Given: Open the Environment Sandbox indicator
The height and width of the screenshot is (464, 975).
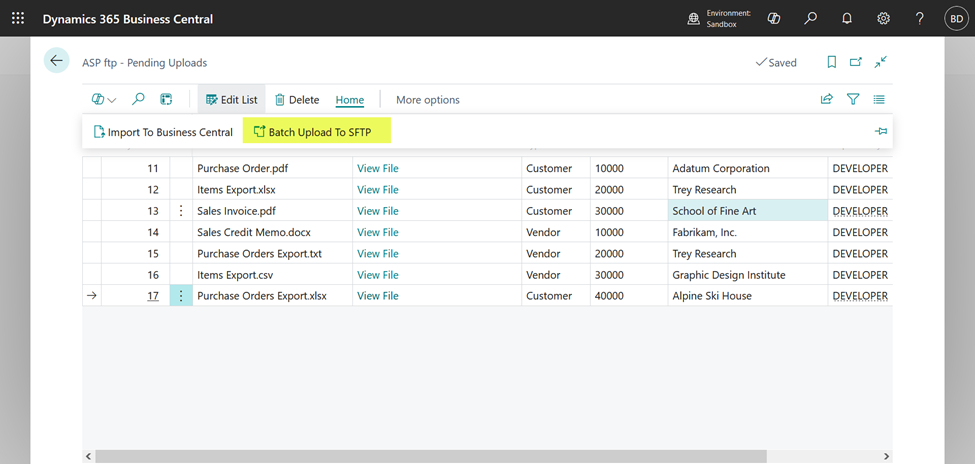Looking at the screenshot, I should tap(719, 19).
